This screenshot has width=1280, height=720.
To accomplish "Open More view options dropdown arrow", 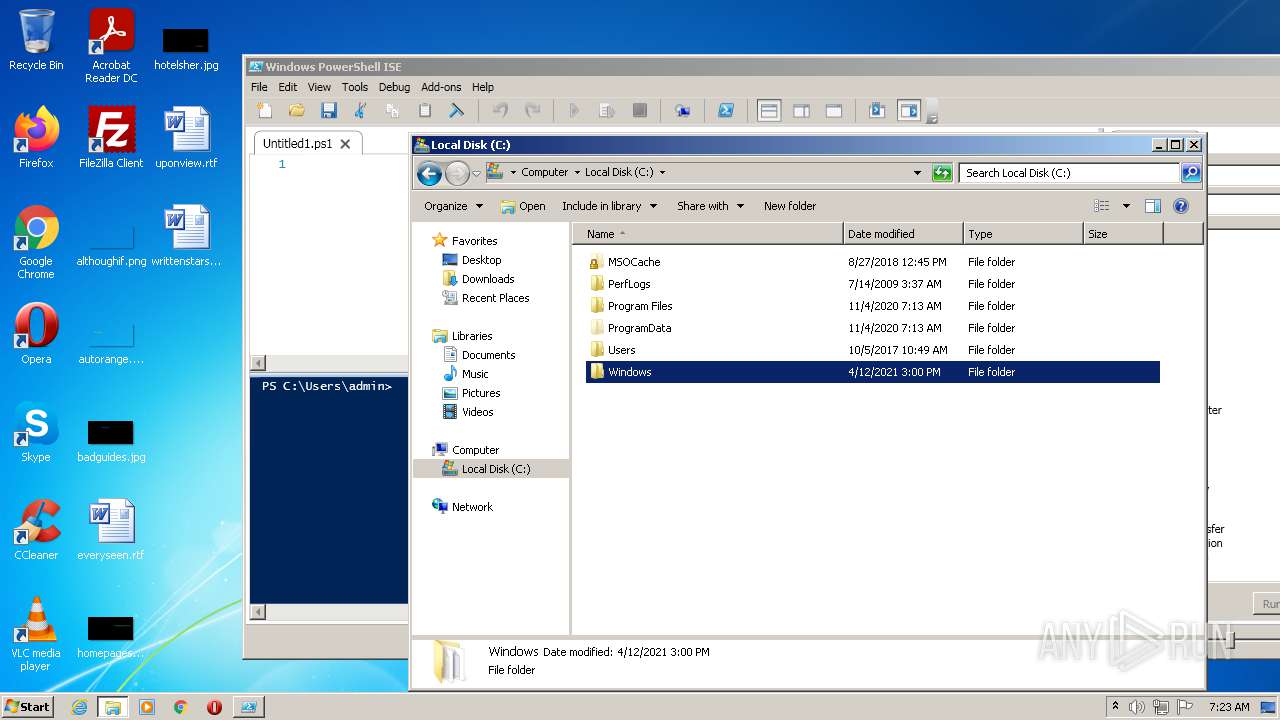I will pos(1126,206).
